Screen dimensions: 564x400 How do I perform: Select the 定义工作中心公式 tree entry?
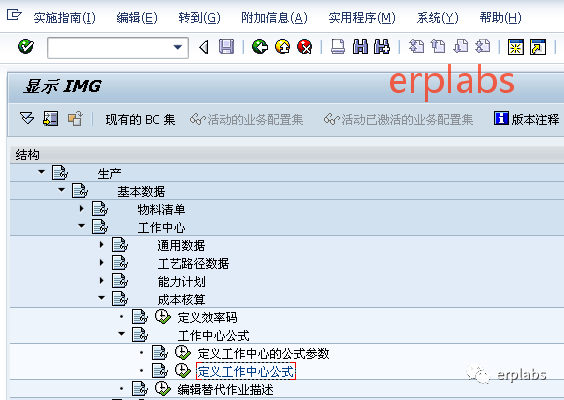point(246,371)
